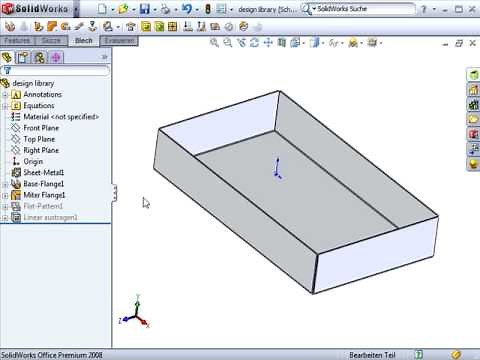Open the Display Style dropdown arrow

coord(323,43)
